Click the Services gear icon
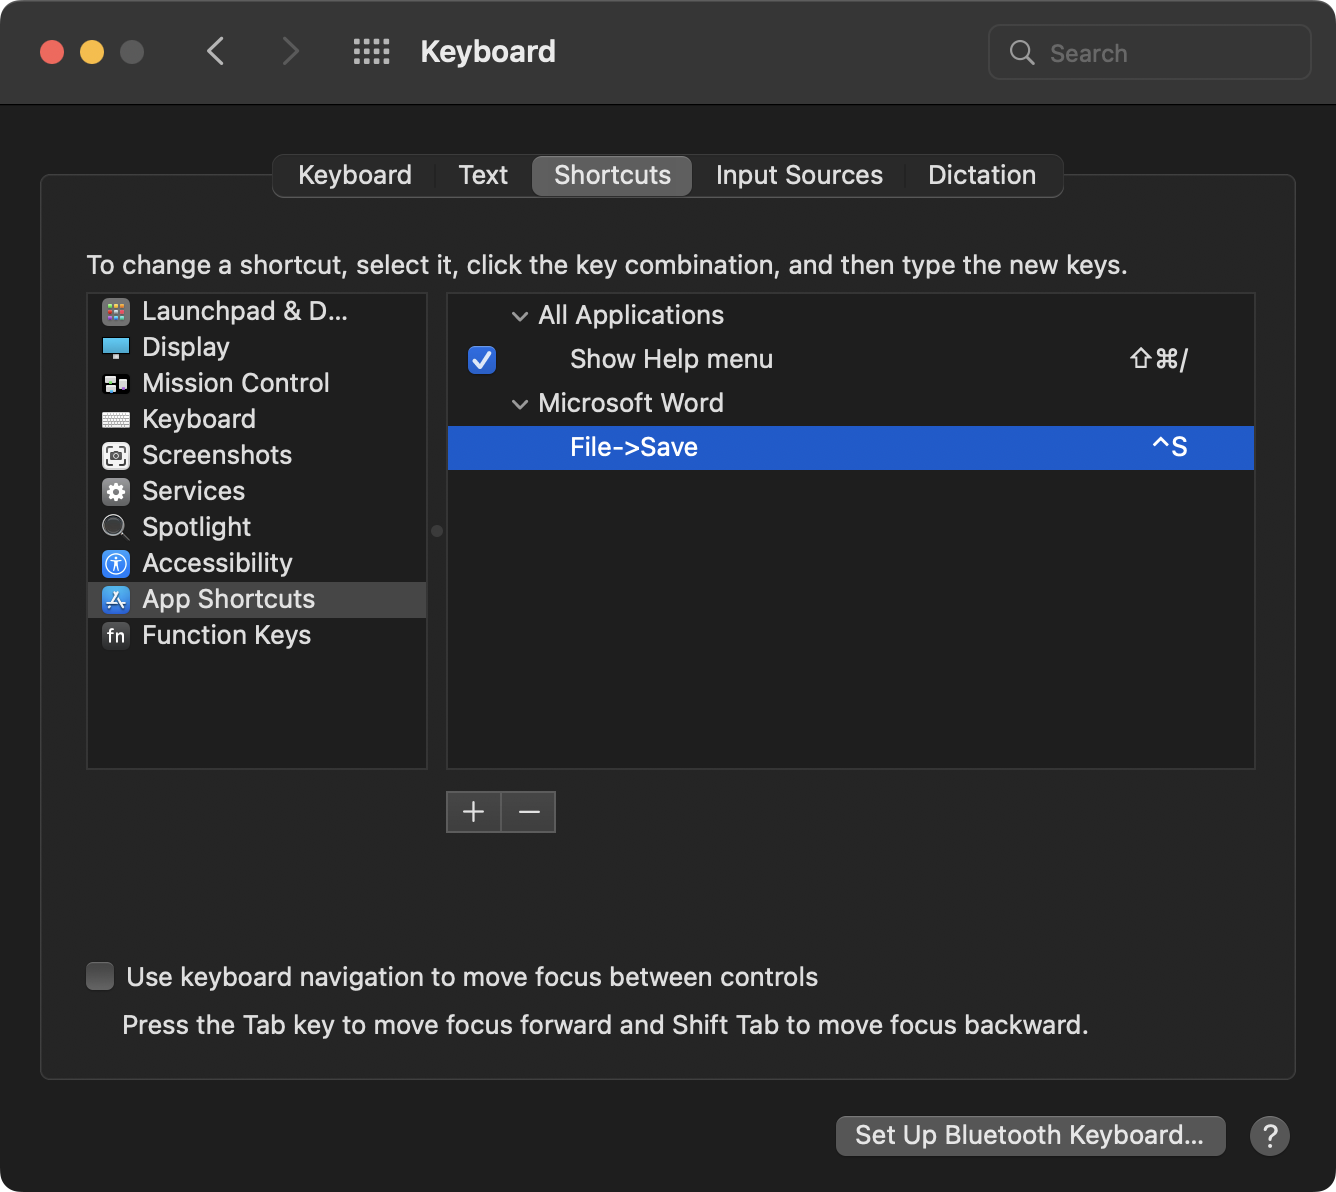Image resolution: width=1336 pixels, height=1192 pixels. click(116, 492)
